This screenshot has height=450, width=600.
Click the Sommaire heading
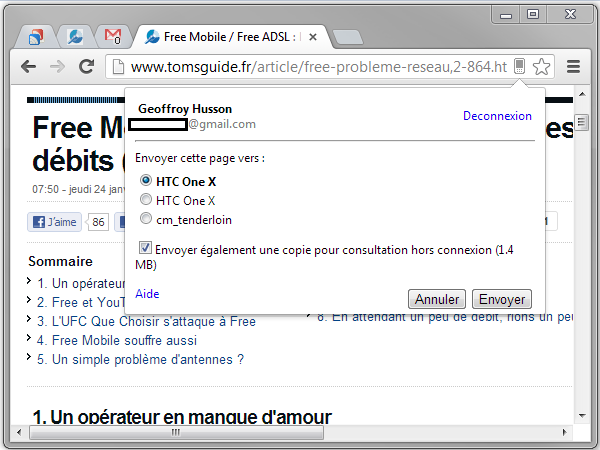click(x=60, y=261)
